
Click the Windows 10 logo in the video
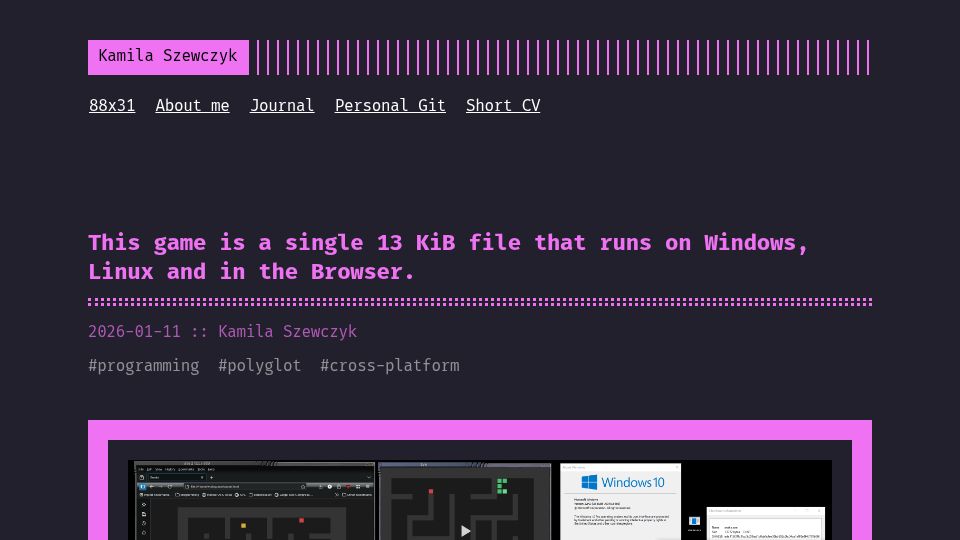coord(622,482)
